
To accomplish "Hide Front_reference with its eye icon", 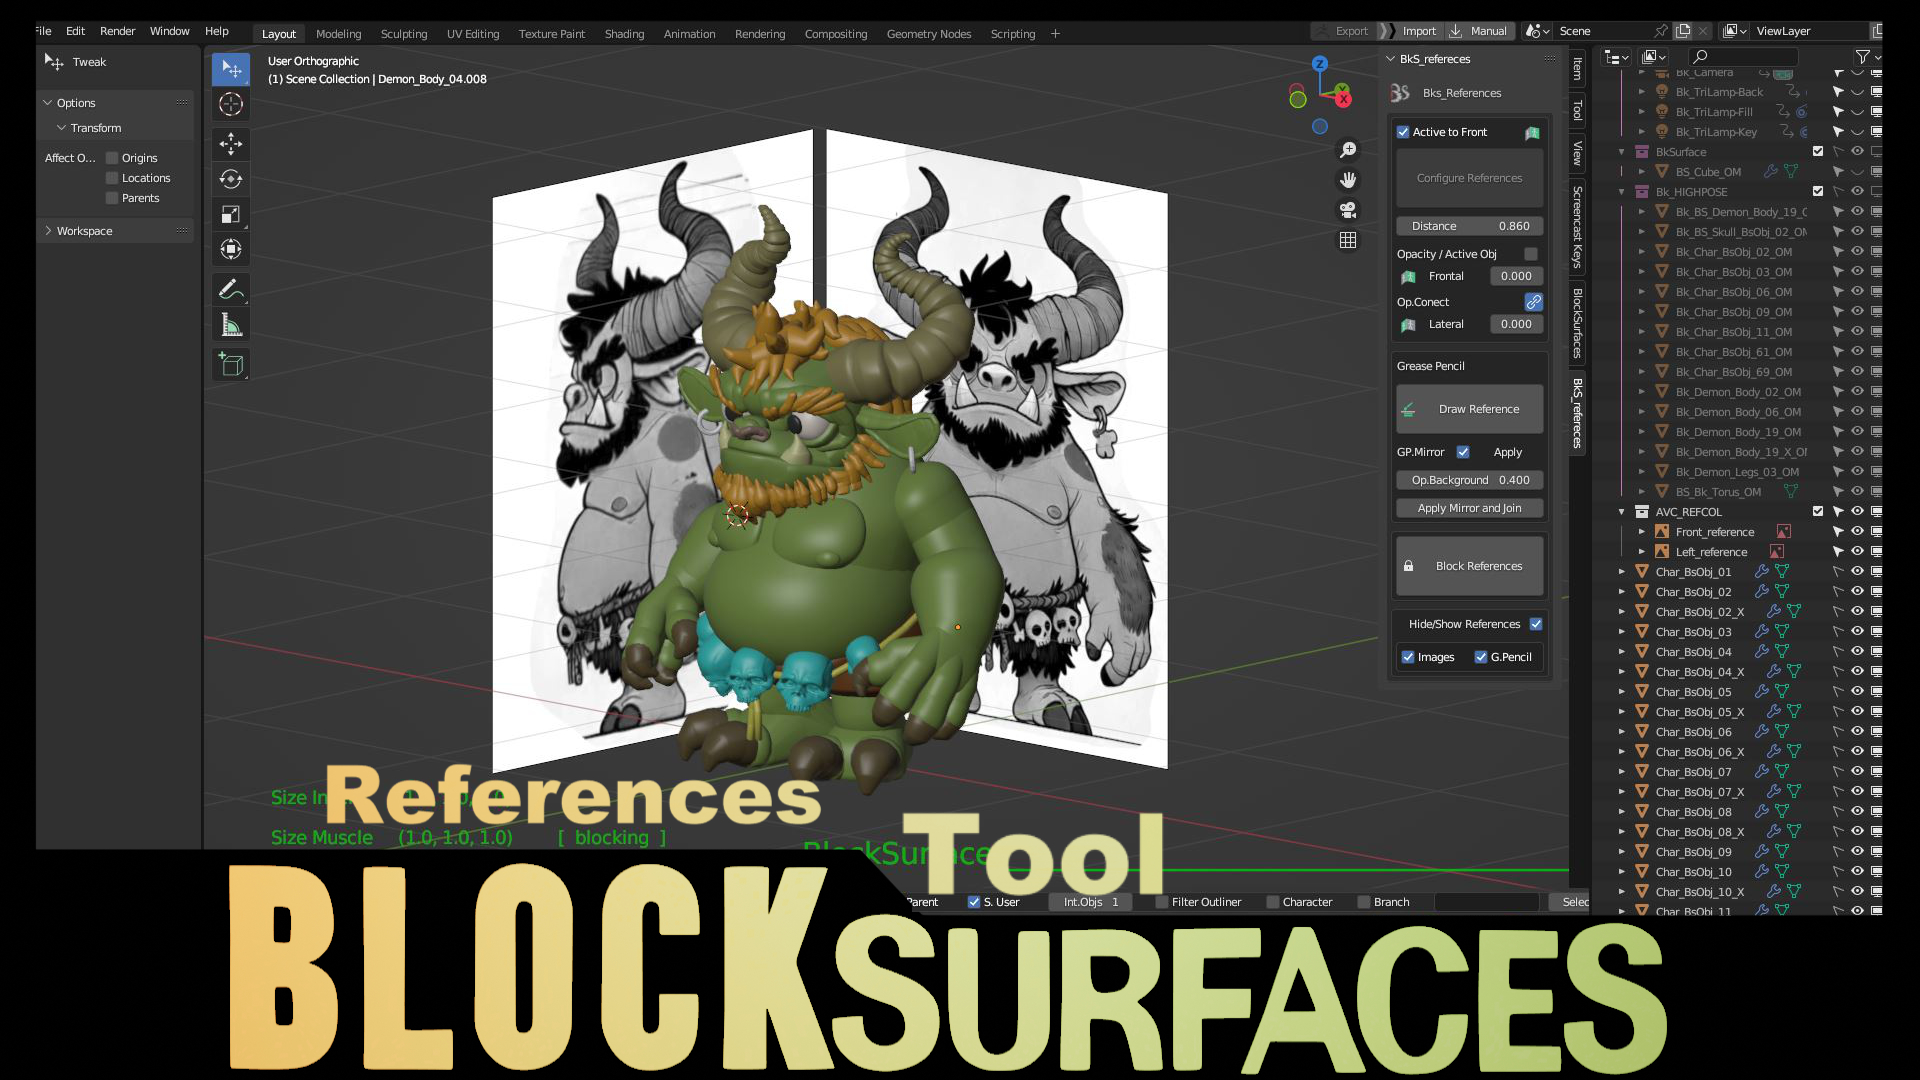I will pos(1857,532).
